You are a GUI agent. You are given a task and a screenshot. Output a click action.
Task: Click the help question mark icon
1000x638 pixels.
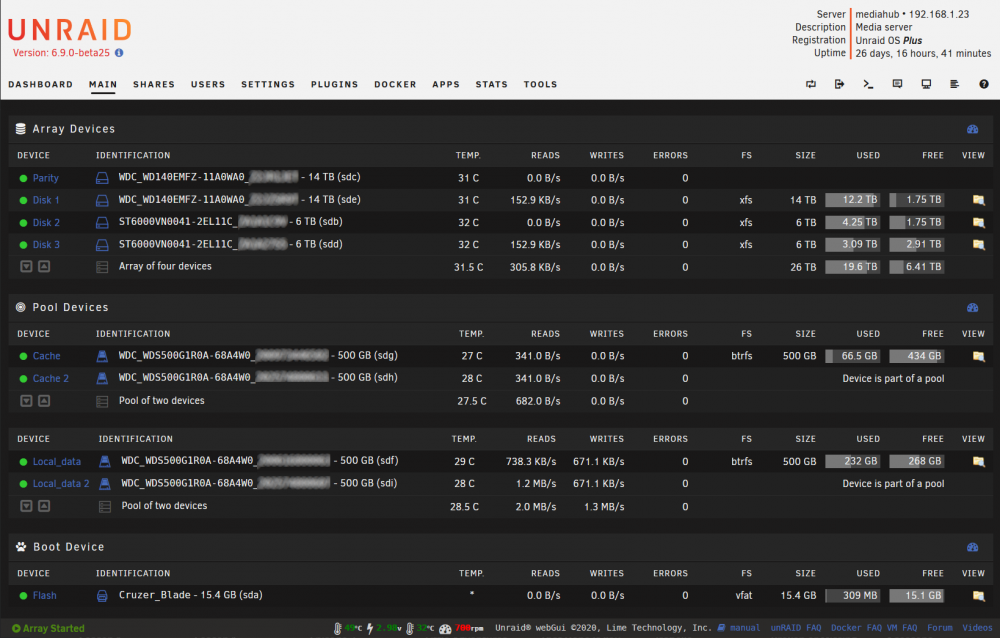pos(984,84)
